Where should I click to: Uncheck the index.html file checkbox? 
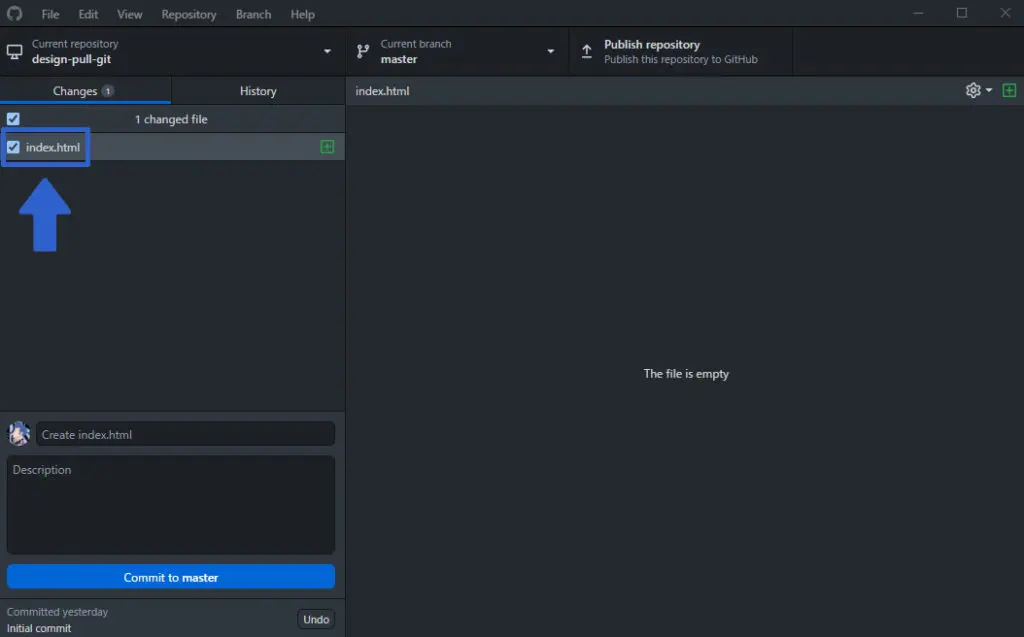click(13, 146)
